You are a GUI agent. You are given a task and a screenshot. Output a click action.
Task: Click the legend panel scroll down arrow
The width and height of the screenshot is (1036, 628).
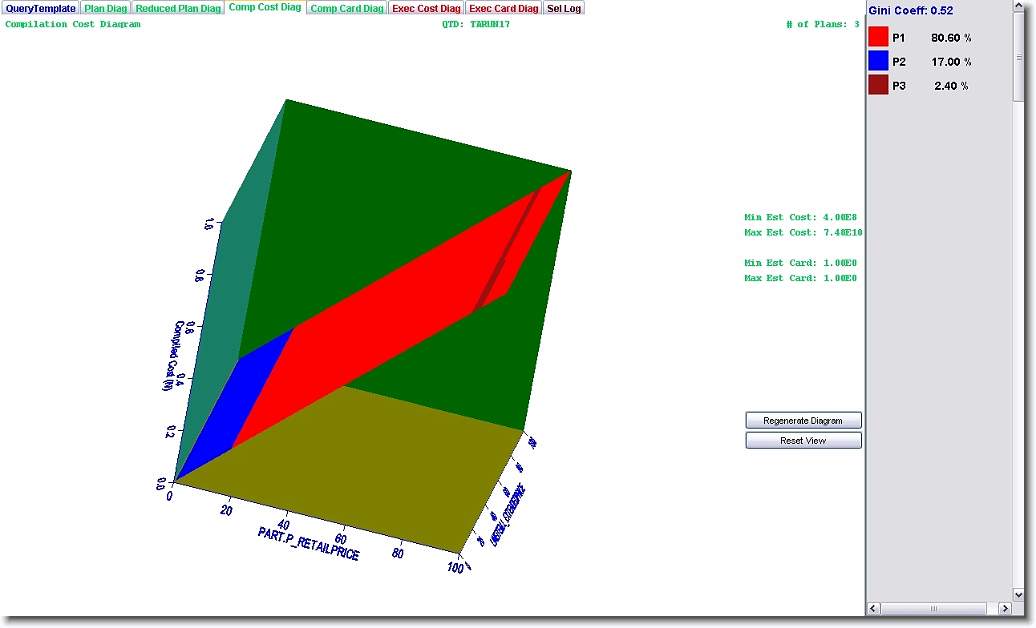coord(1018,594)
